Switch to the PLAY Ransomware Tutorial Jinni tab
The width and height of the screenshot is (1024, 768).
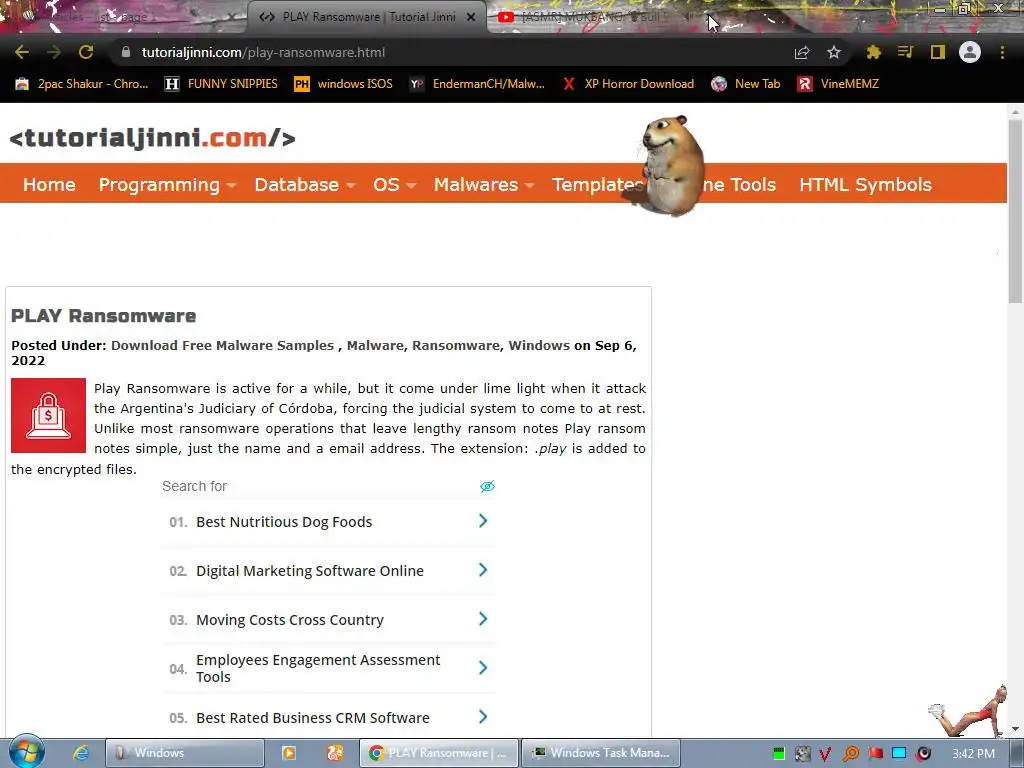tap(369, 17)
